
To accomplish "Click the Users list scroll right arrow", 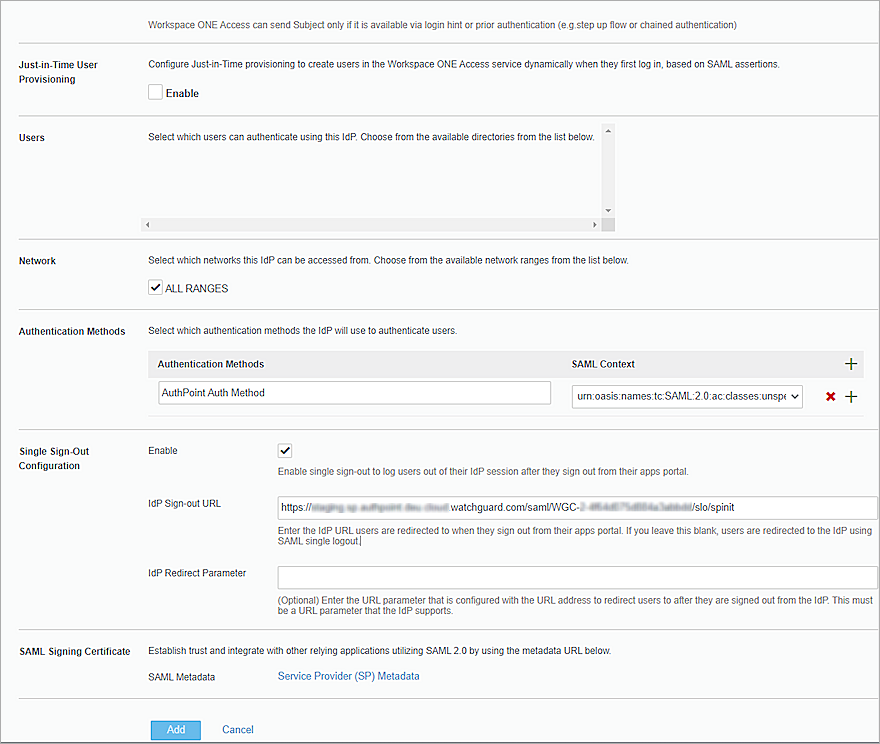I will click(x=595, y=225).
